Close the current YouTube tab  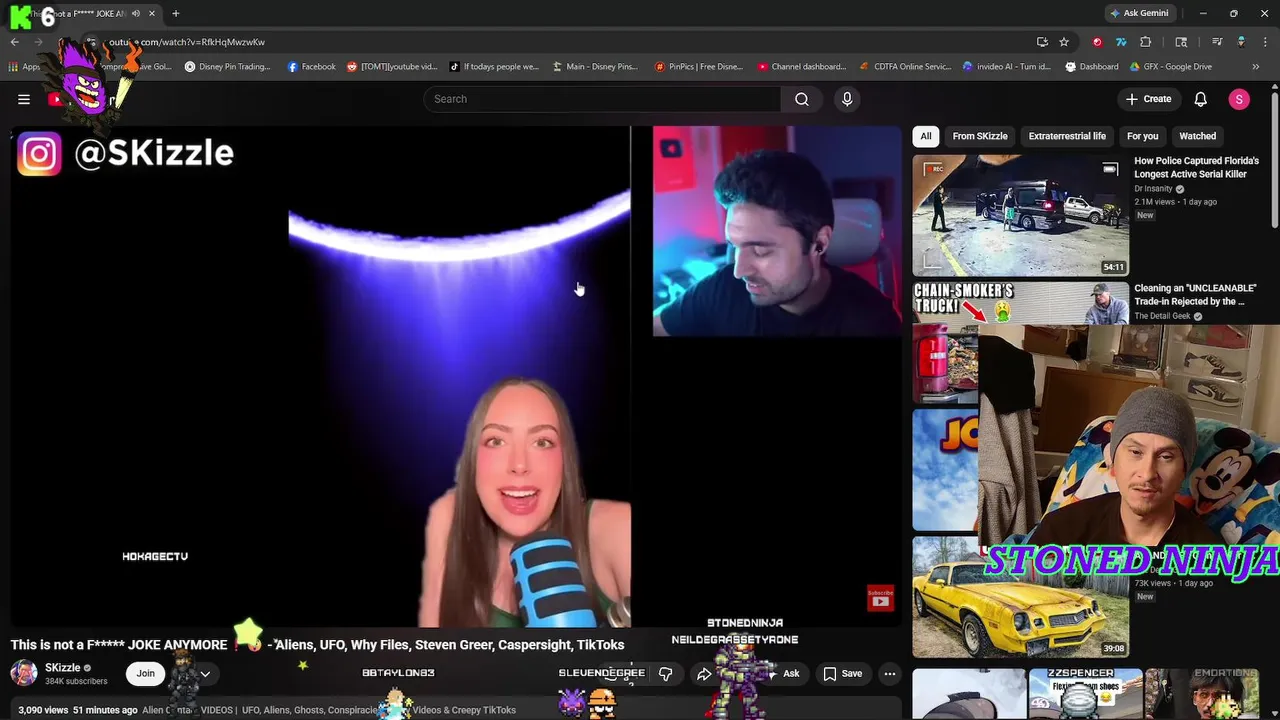[151, 13]
